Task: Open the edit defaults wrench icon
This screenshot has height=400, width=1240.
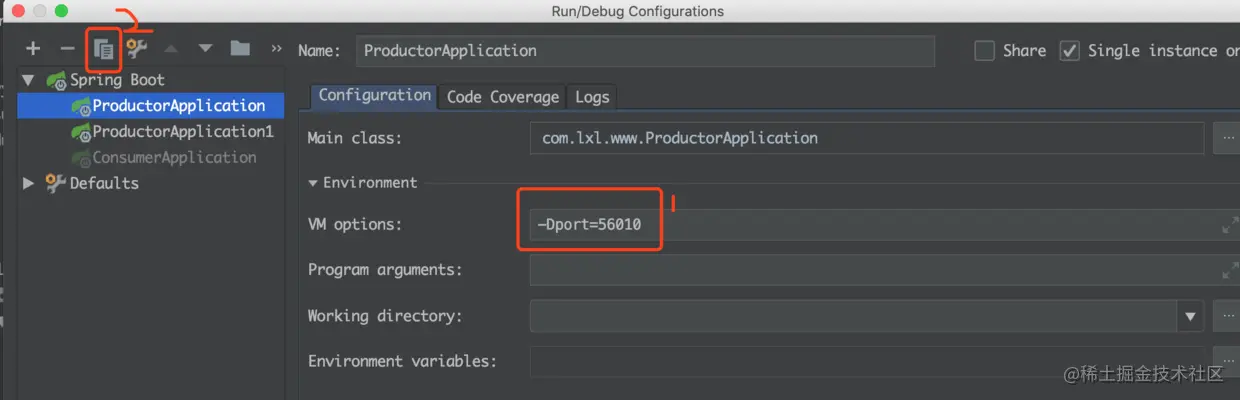Action: [x=137, y=48]
